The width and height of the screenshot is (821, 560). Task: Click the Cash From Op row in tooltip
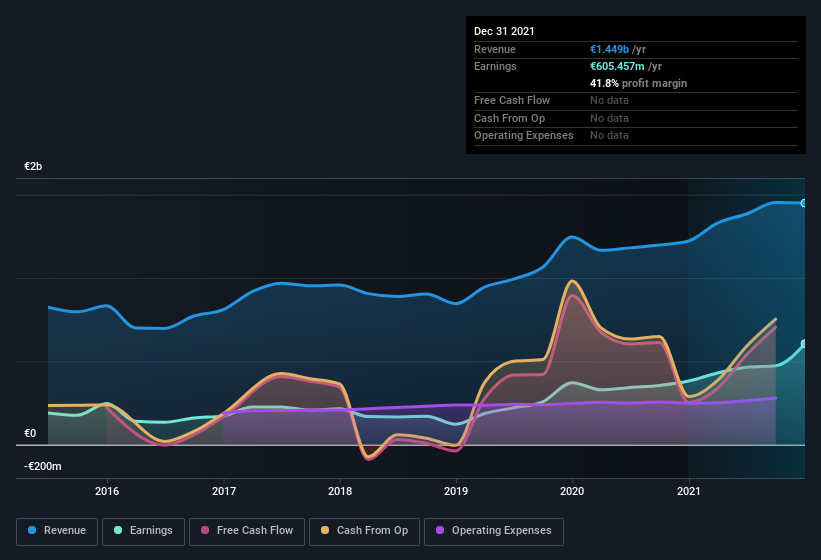click(x=636, y=118)
